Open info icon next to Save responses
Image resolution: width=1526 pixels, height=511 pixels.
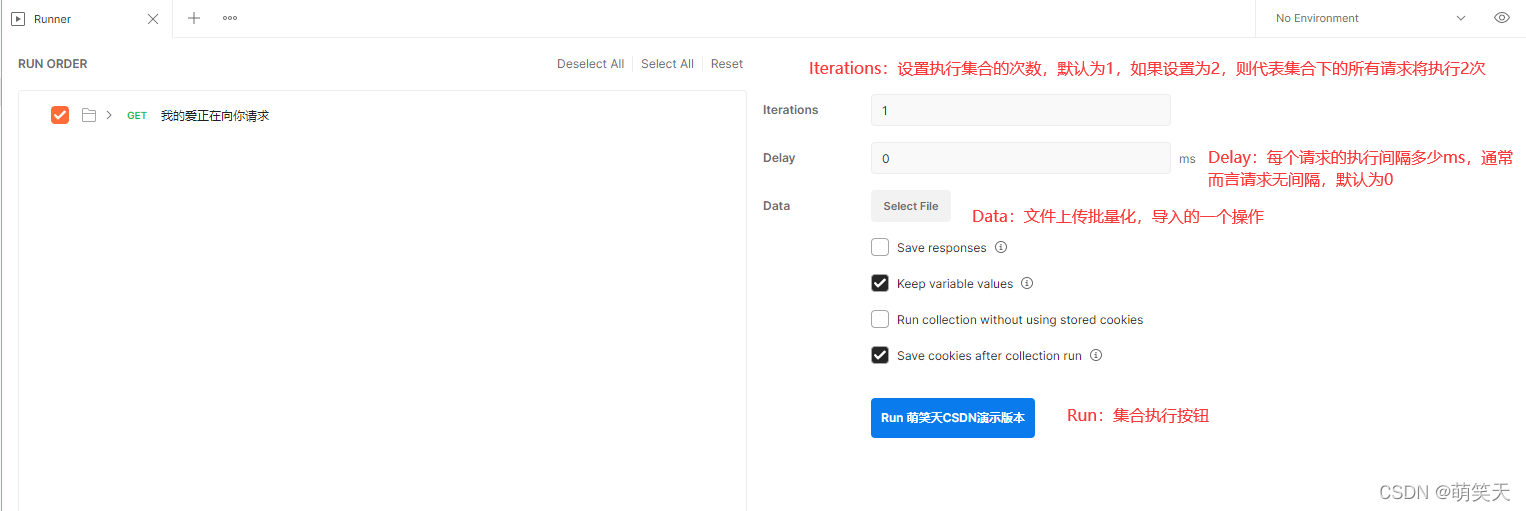1001,247
